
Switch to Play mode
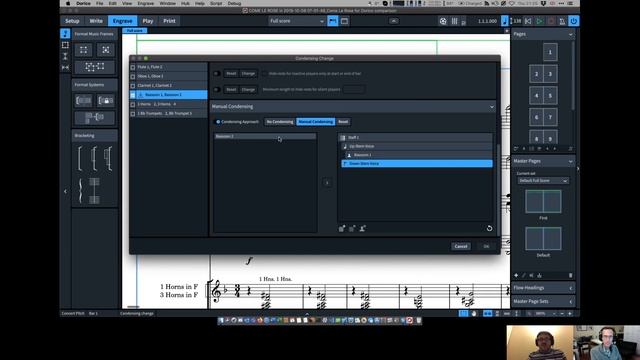tap(148, 21)
